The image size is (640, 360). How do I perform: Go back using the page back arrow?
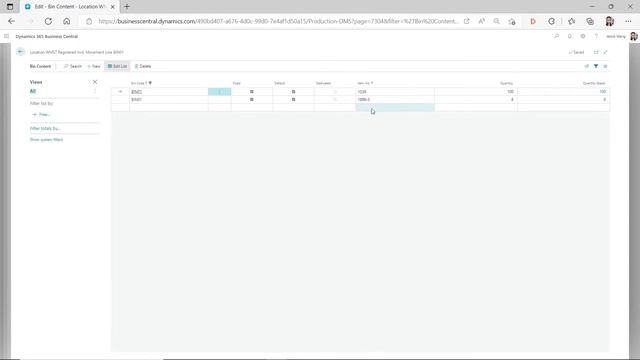[x=20, y=52]
